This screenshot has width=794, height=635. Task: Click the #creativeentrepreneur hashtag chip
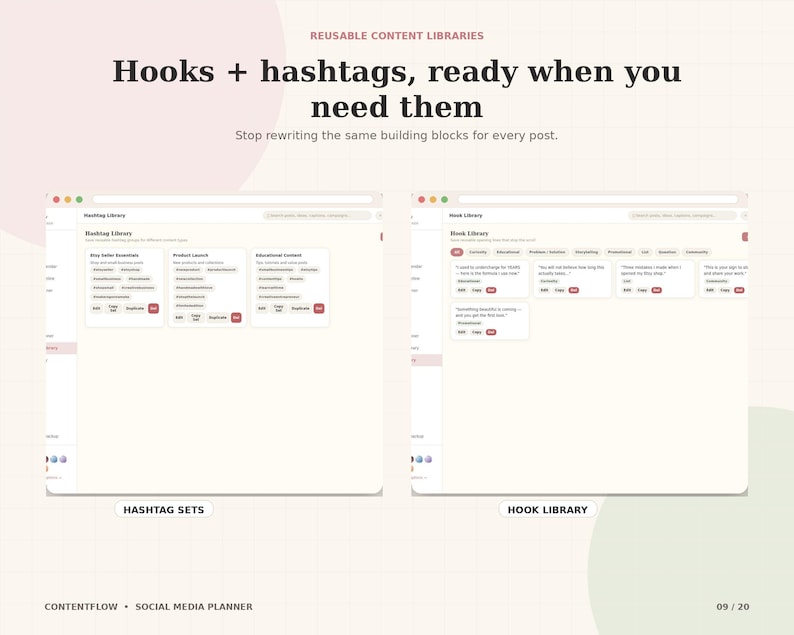(x=280, y=297)
